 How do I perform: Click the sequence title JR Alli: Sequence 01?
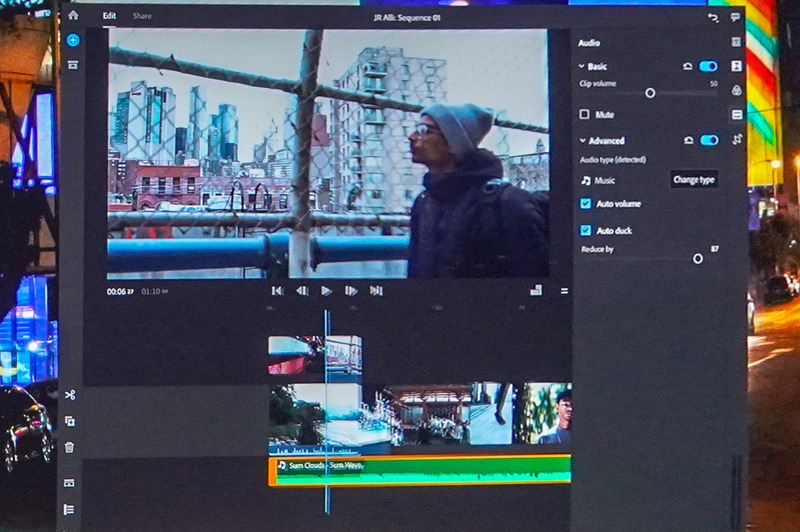[407, 18]
